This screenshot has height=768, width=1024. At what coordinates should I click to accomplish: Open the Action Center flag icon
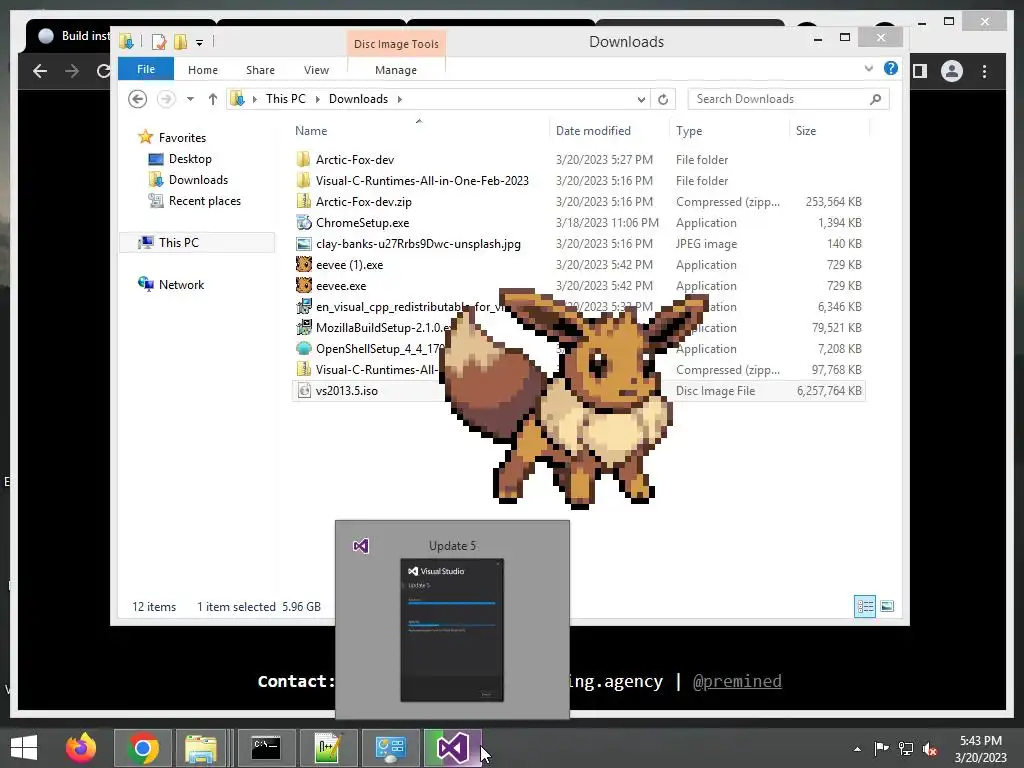pyautogui.click(x=881, y=749)
